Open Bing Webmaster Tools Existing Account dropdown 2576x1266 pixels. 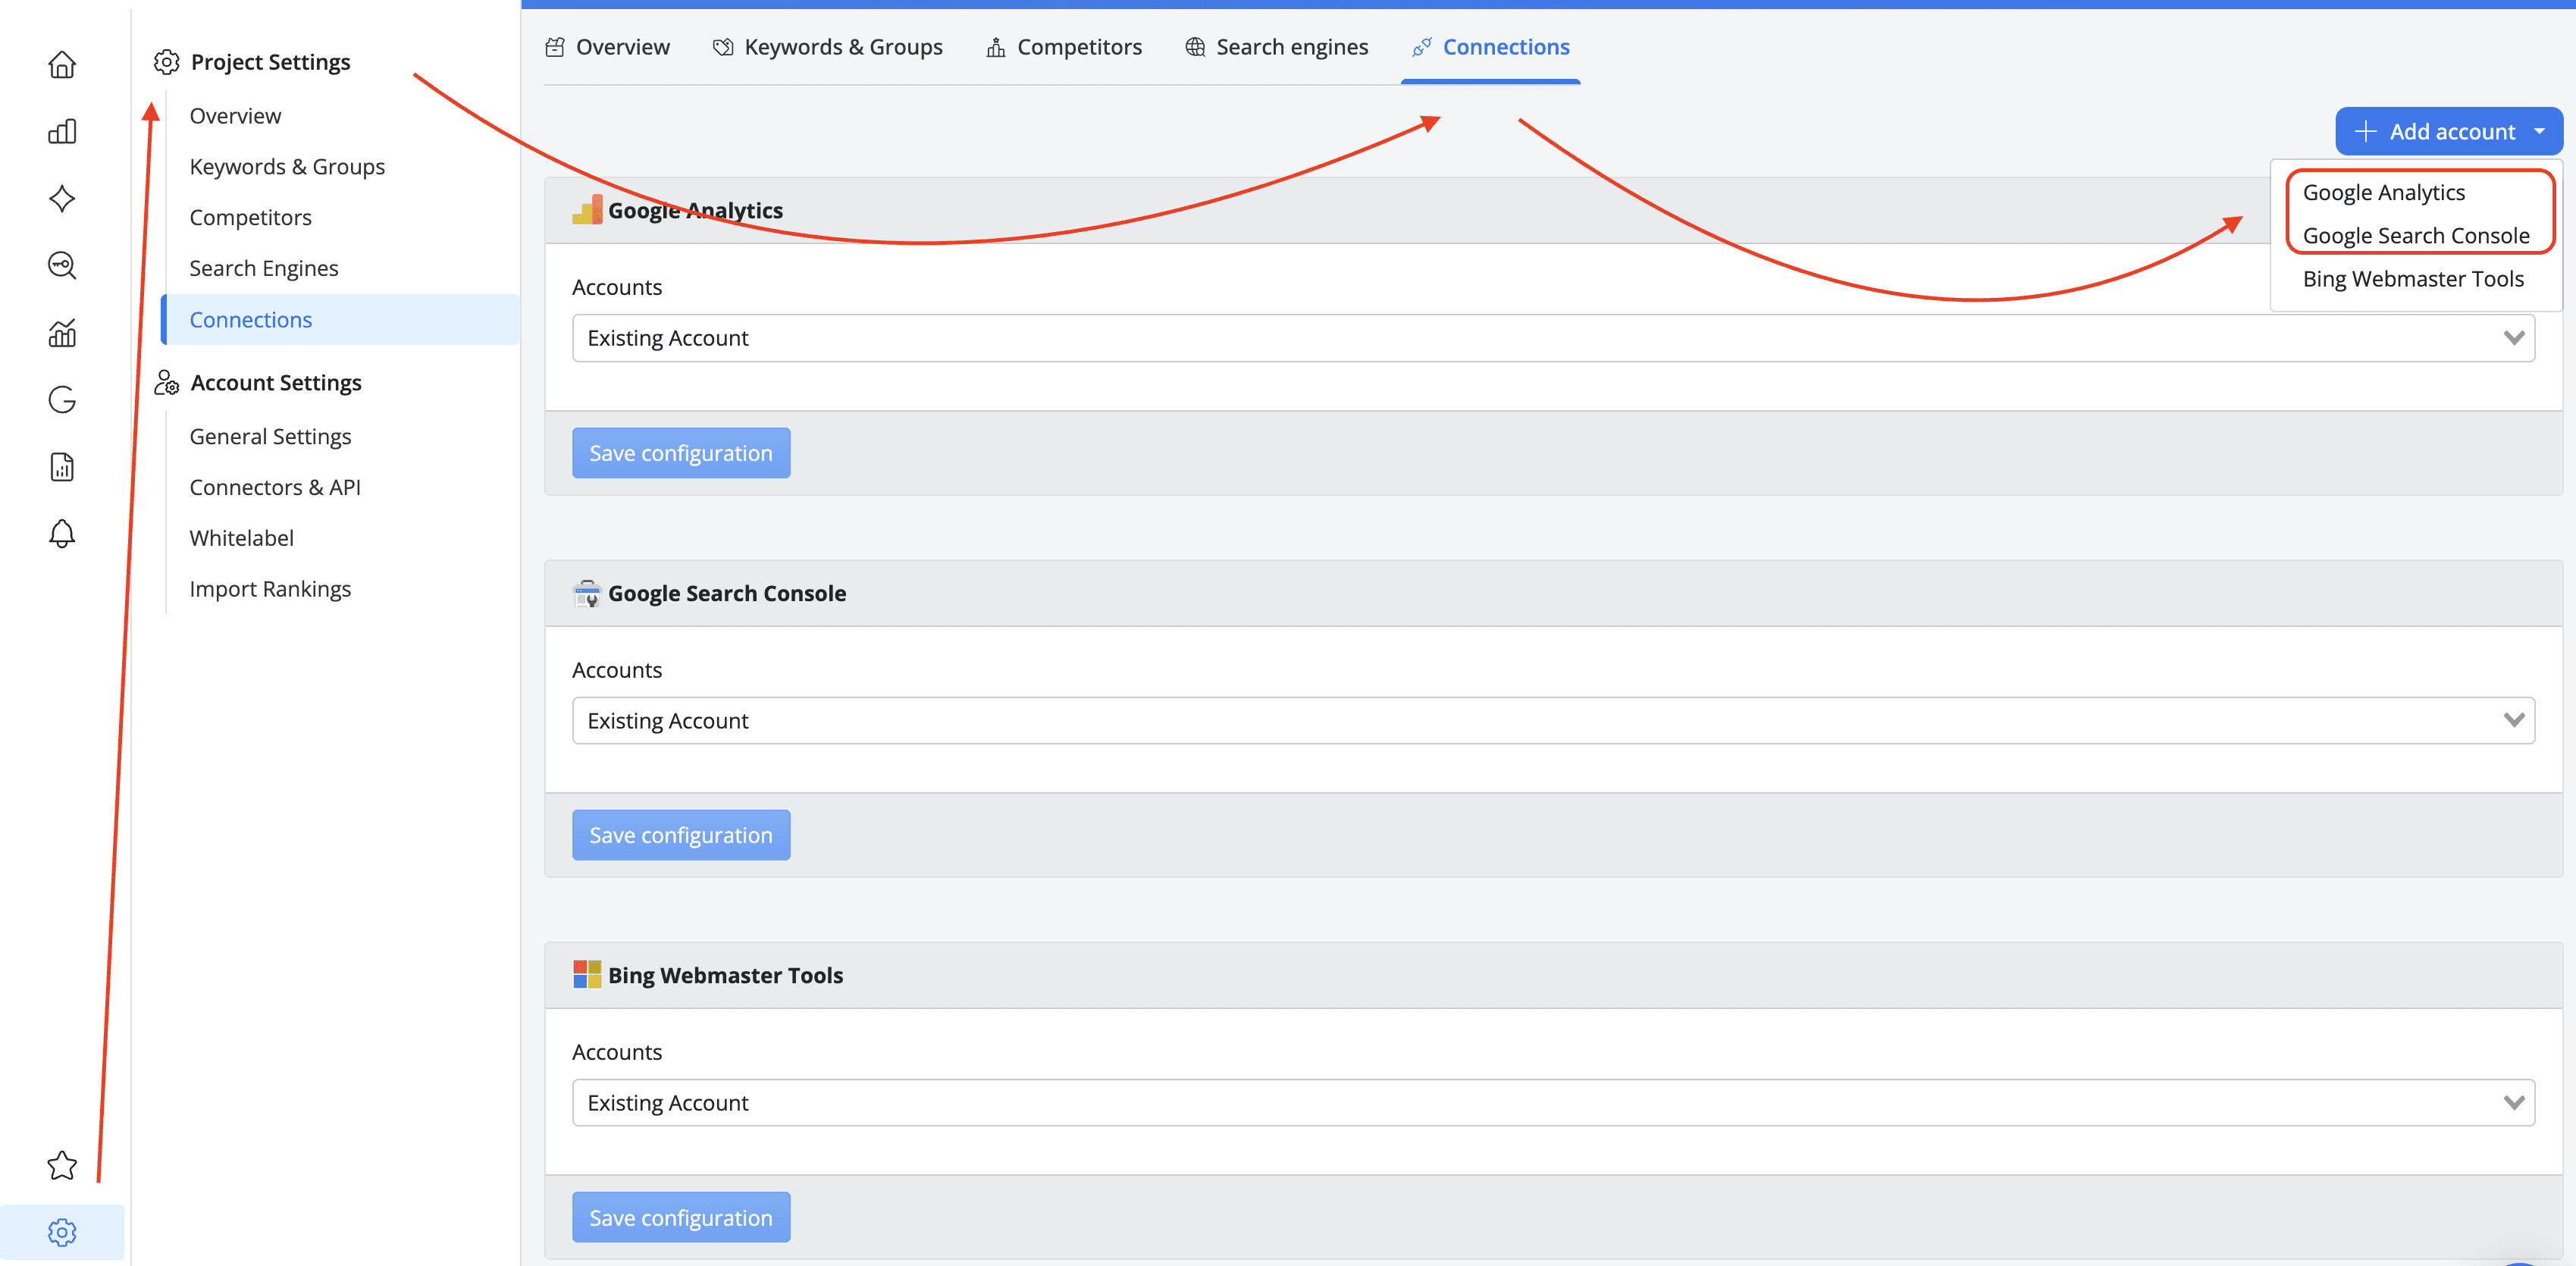click(1553, 1102)
